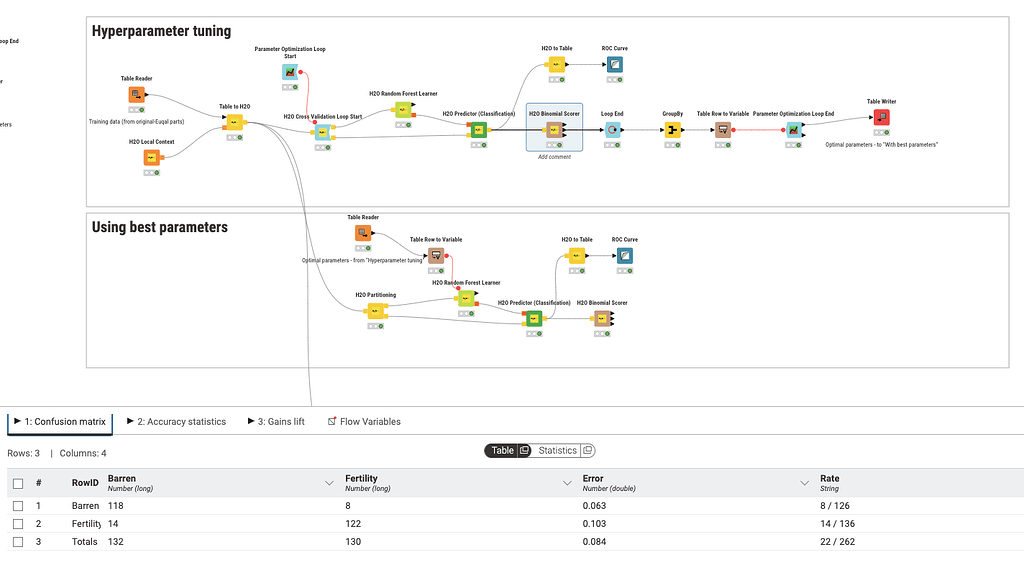Switch to Accuracy statistics tab
Screen dimensions: 1024x565
pos(176,421)
